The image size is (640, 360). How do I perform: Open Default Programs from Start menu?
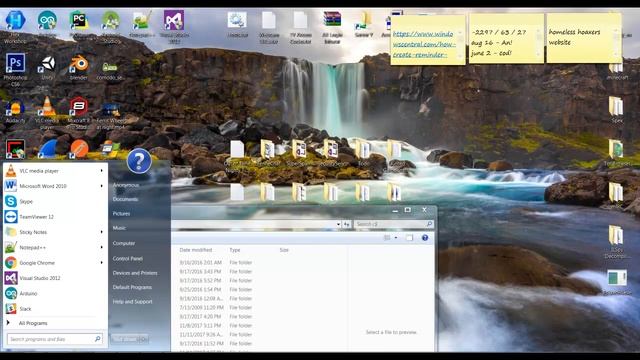(132, 287)
